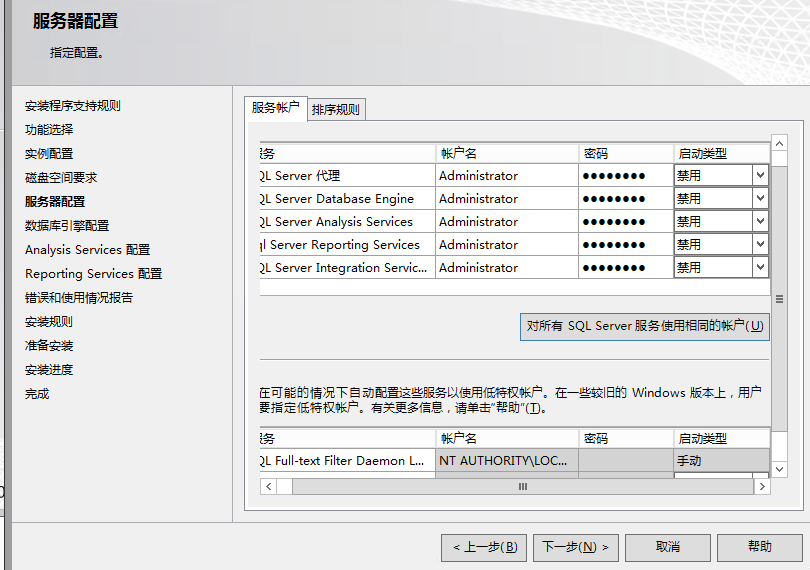The height and width of the screenshot is (570, 810).
Task: Select account name for Analysis Services row
Action: tap(507, 222)
